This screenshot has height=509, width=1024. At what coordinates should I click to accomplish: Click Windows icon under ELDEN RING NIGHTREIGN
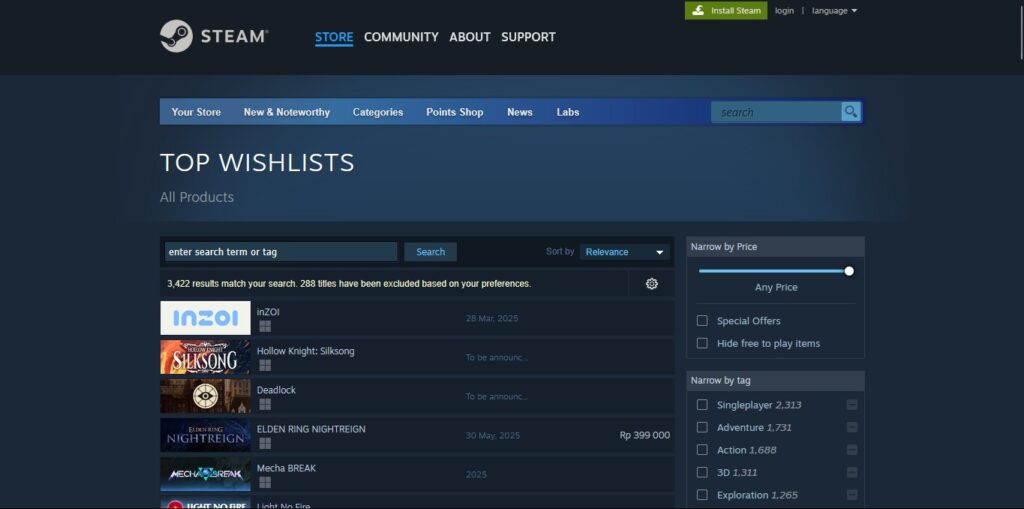[264, 443]
